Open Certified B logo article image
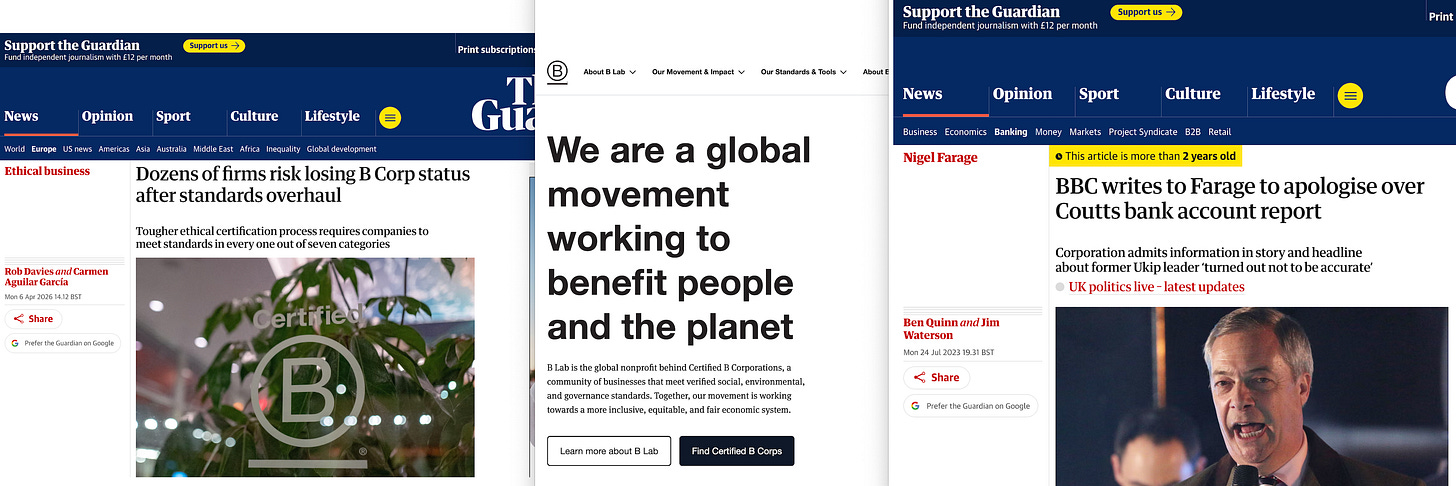The width and height of the screenshot is (1456, 486). tap(305, 367)
